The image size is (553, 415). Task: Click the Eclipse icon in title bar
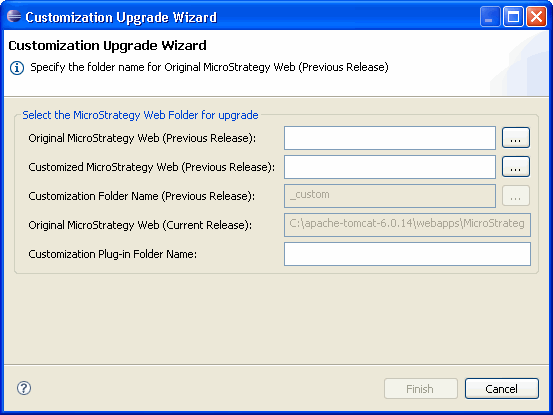[14, 16]
